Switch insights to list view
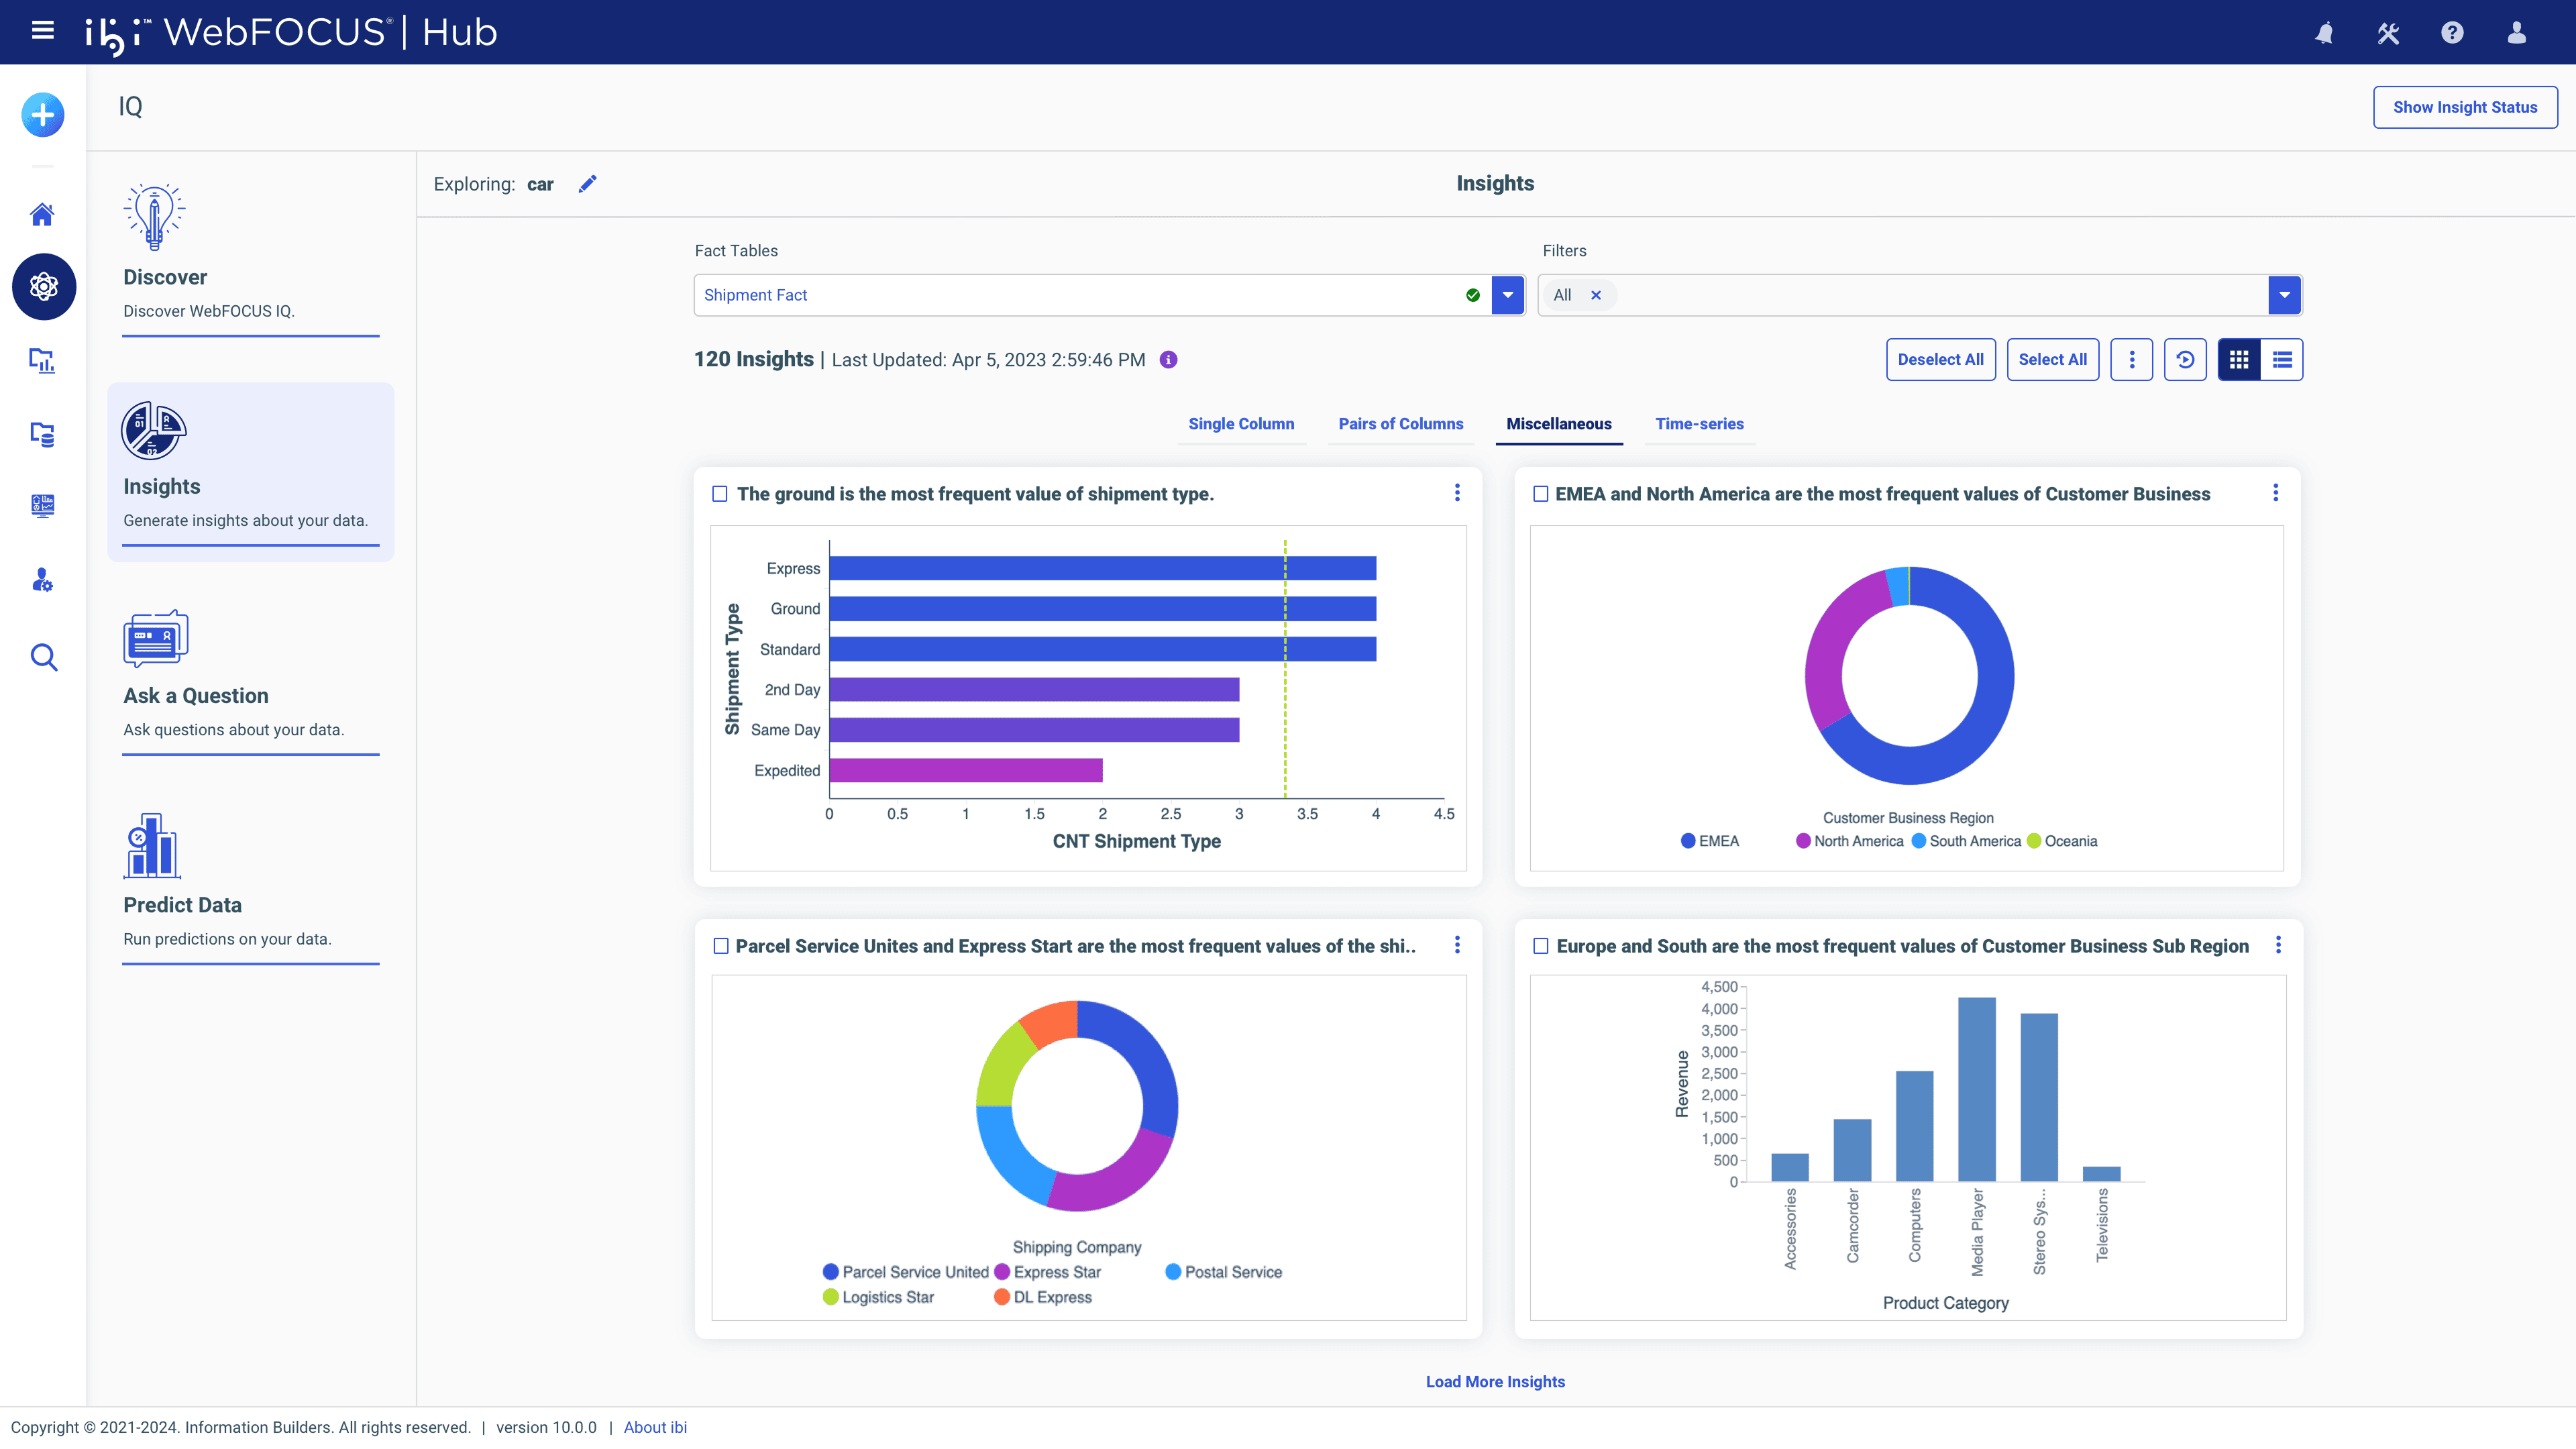Screen dimensions: 2576x1449 (x=2282, y=359)
